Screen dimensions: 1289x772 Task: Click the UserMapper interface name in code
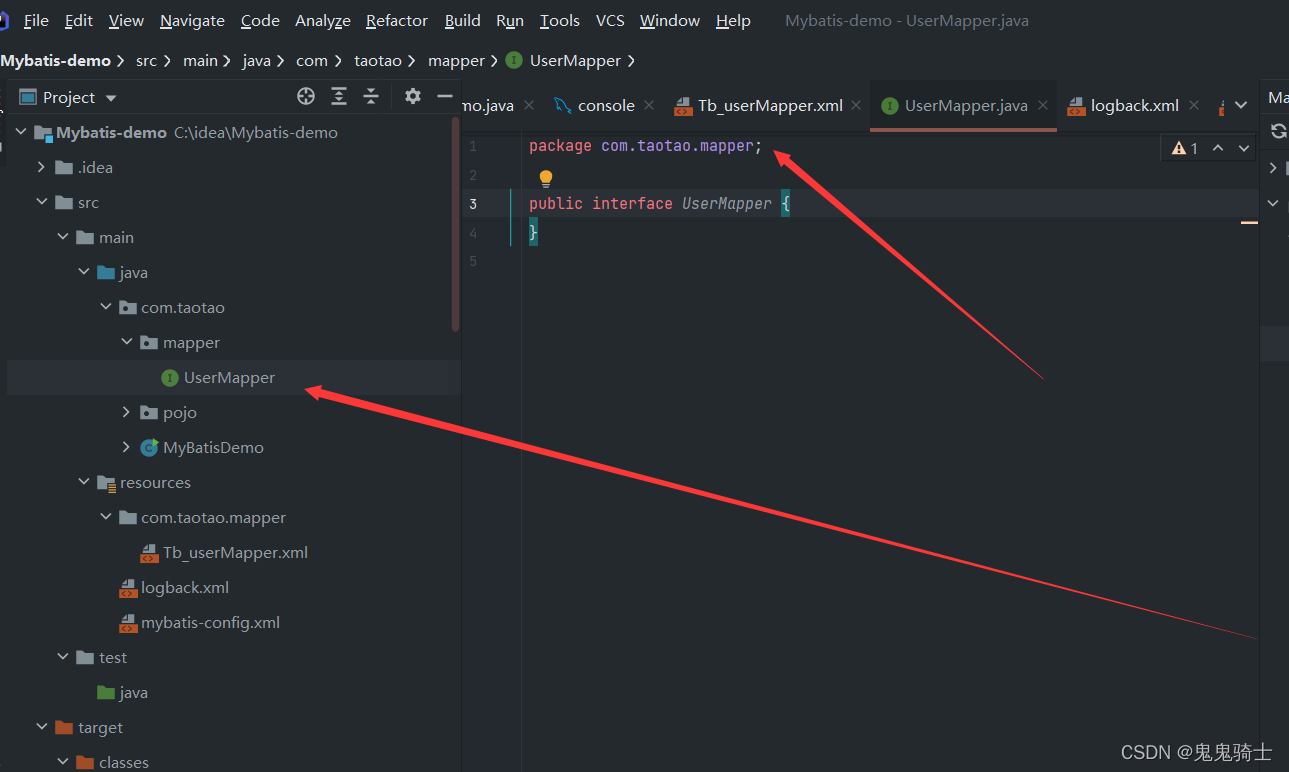[x=727, y=203]
